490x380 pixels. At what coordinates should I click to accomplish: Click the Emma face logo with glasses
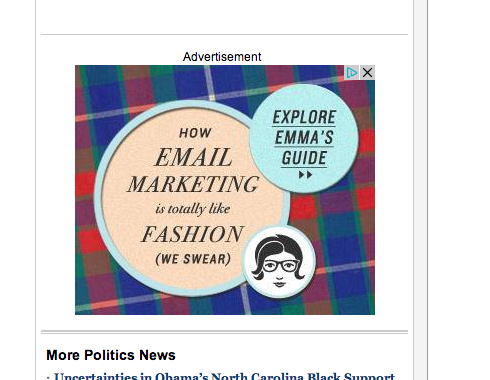tap(279, 262)
